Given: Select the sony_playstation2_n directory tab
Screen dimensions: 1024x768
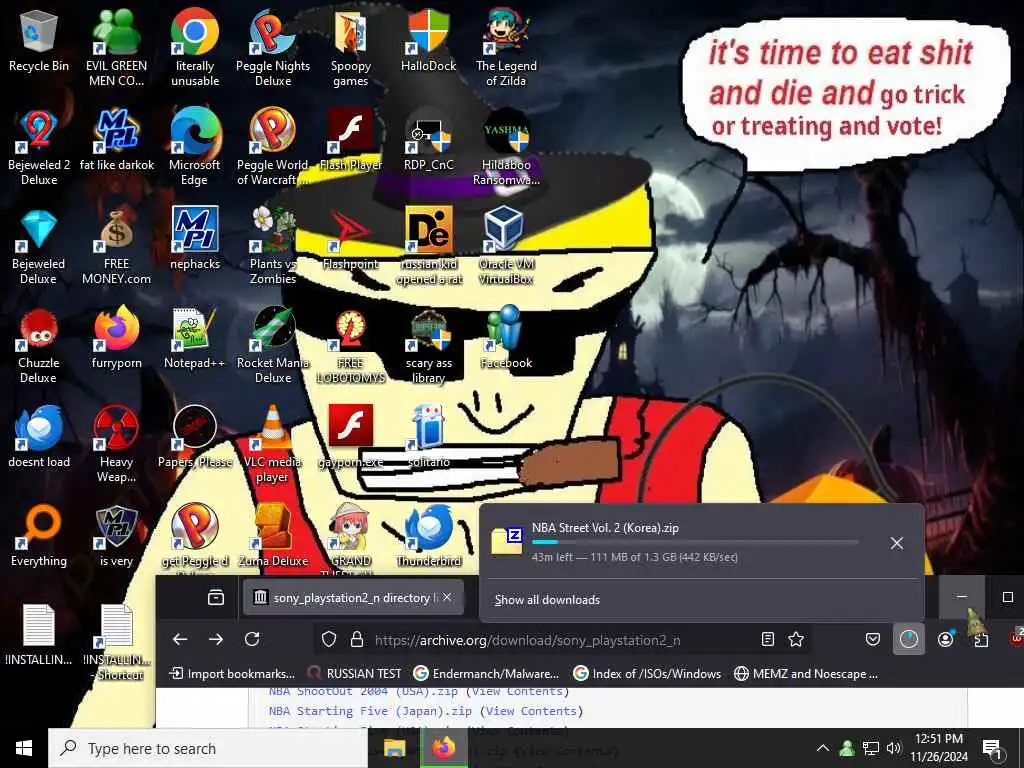Looking at the screenshot, I should tap(353, 598).
